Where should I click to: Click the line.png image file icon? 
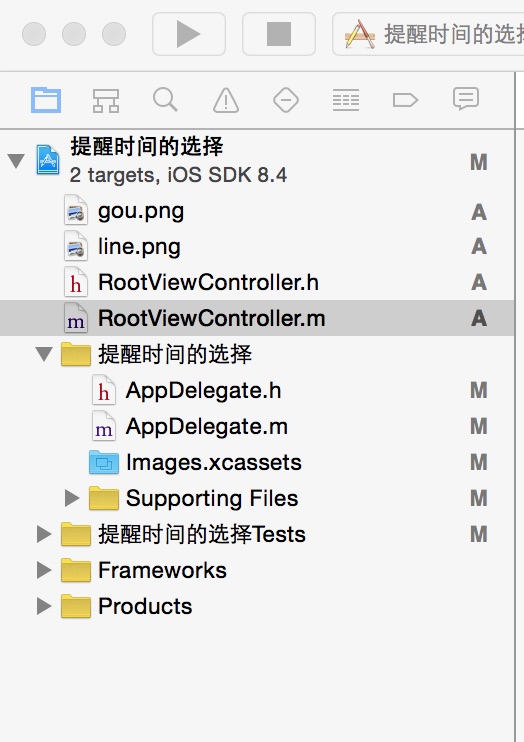coord(76,247)
